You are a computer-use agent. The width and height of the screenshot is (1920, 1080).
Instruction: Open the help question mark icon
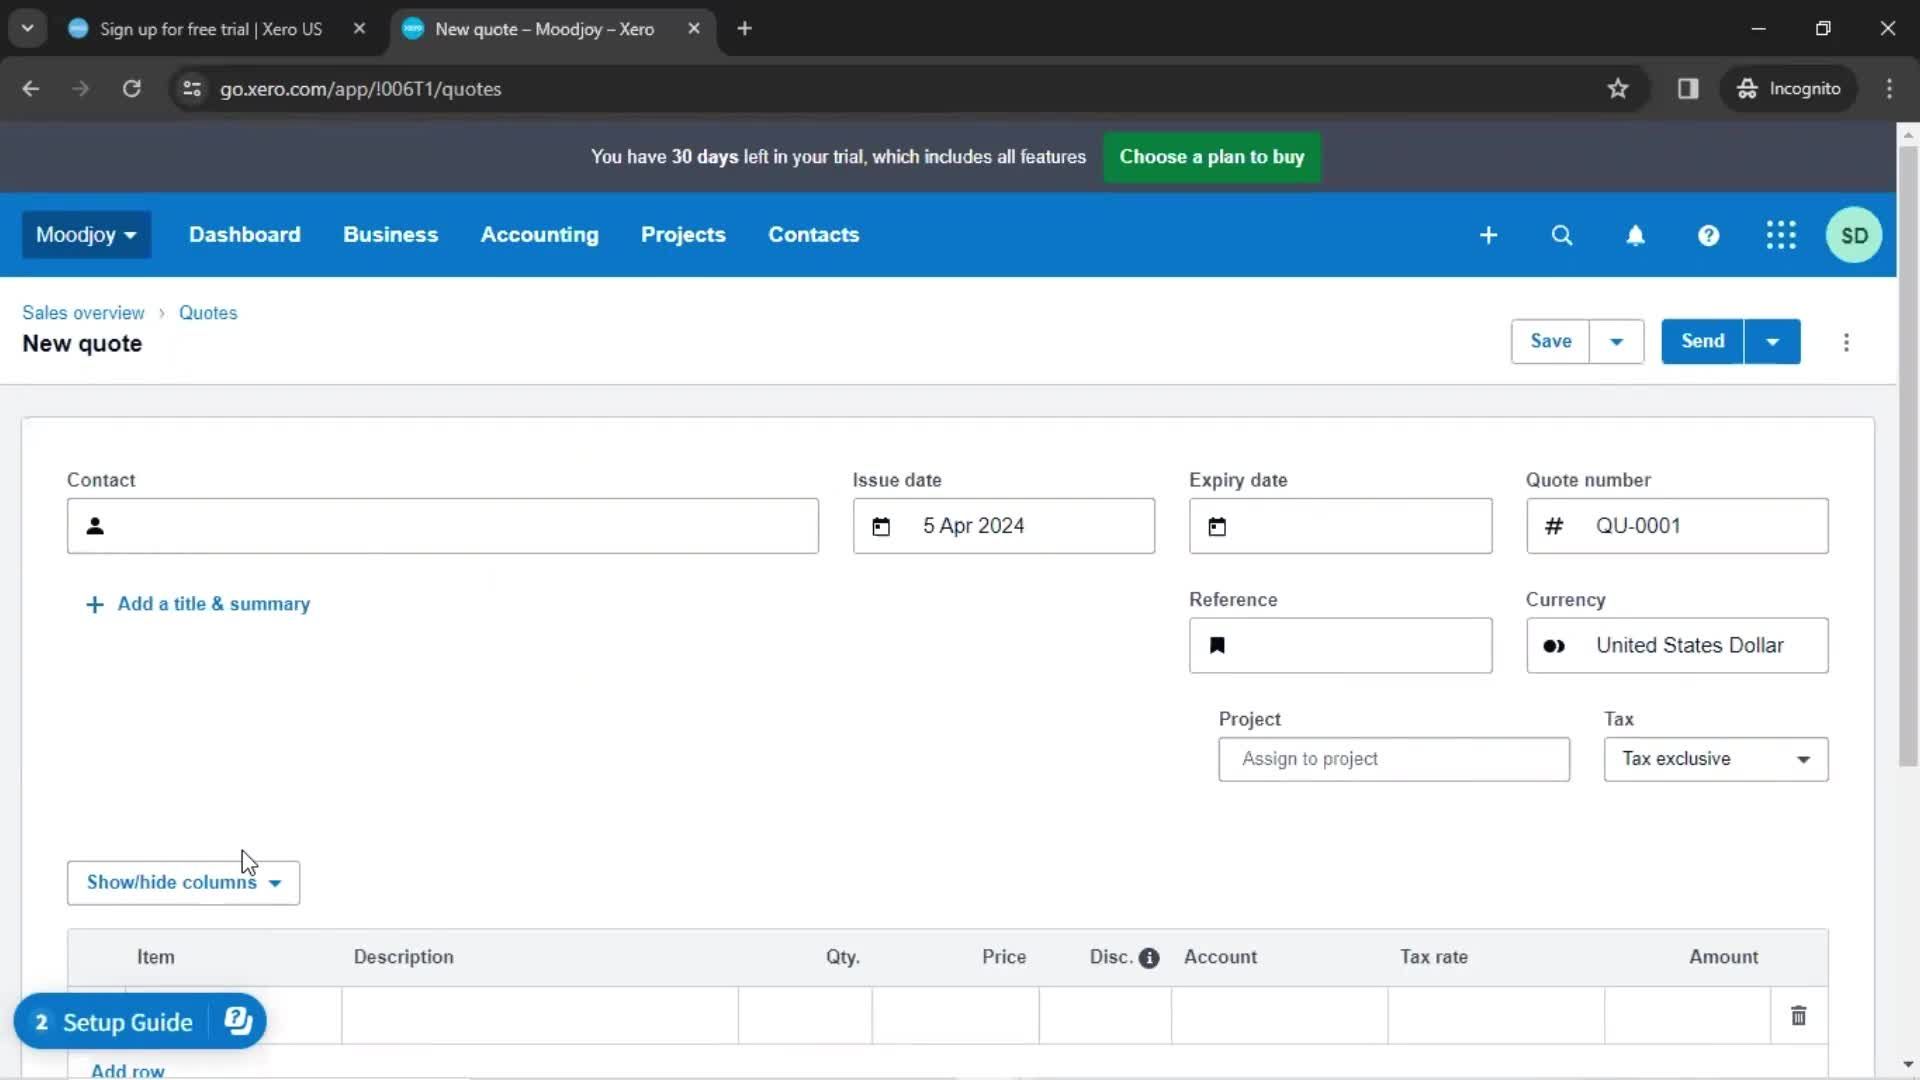click(1708, 235)
